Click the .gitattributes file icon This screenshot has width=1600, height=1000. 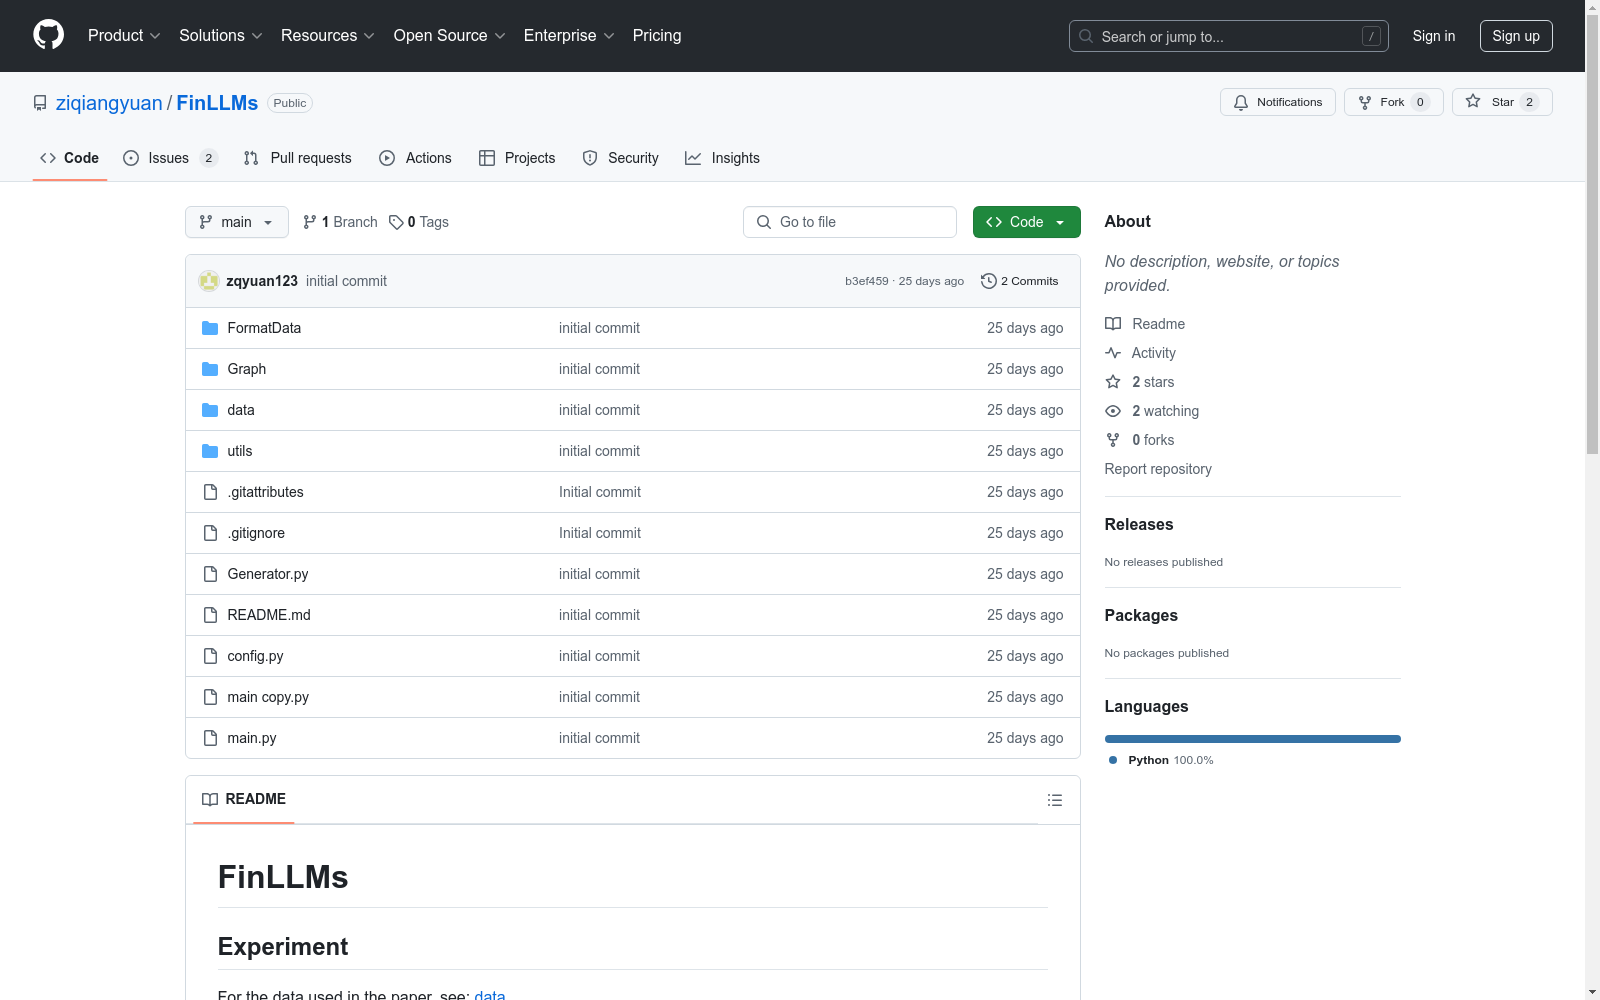tap(210, 492)
